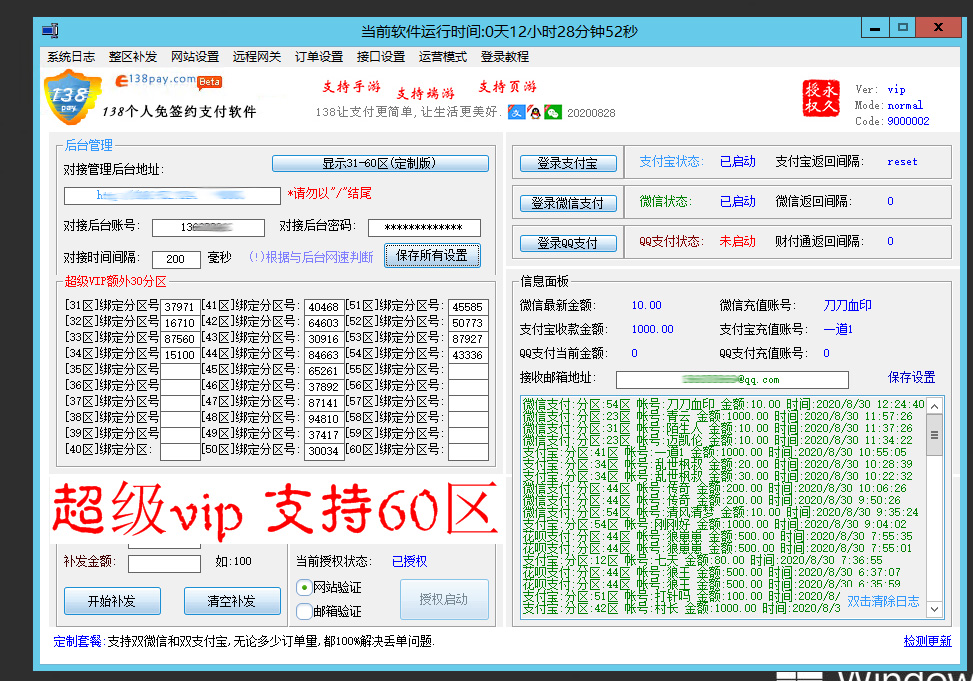Screen dimensions: 973x681
Task: Click the 41区 binding field with 40468
Action: [324, 307]
